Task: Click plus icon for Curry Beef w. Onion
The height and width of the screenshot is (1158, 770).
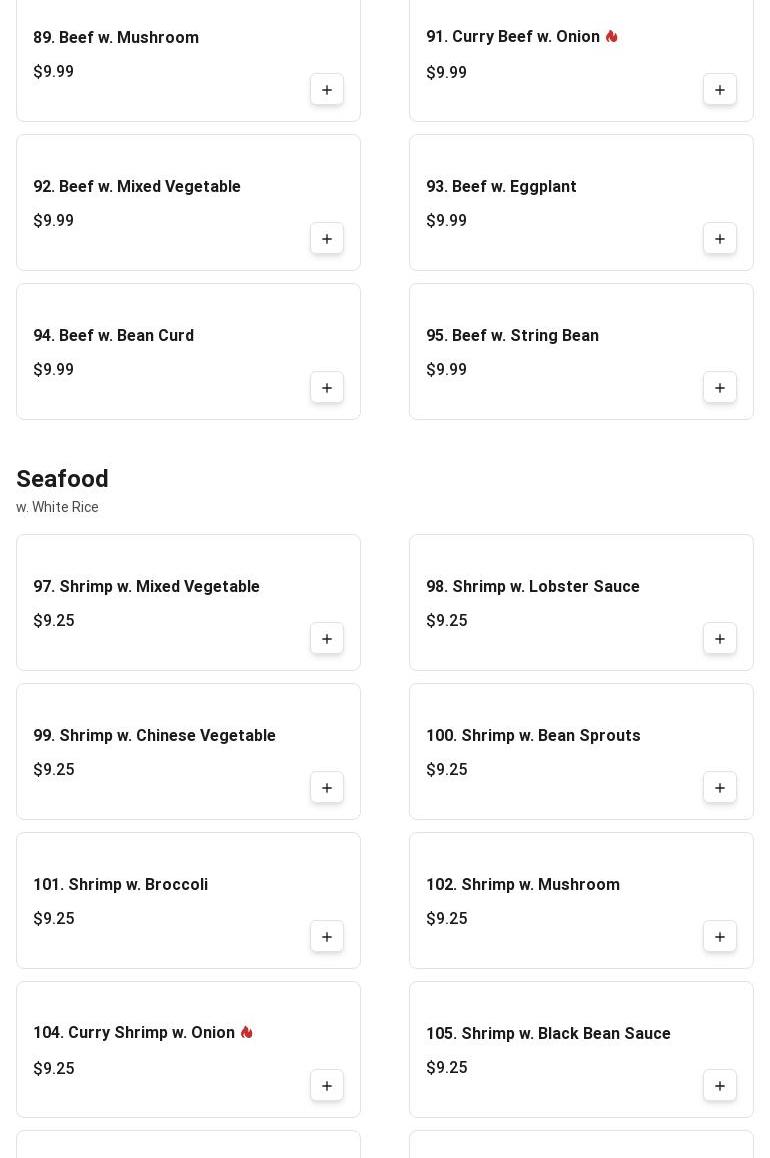Action: [720, 90]
